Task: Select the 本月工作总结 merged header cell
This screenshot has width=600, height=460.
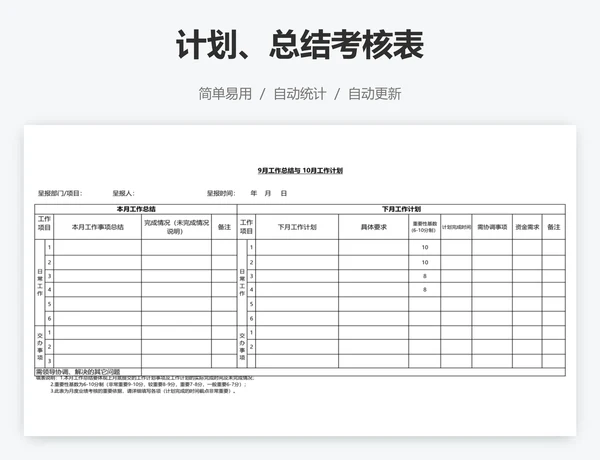Action: pos(136,209)
